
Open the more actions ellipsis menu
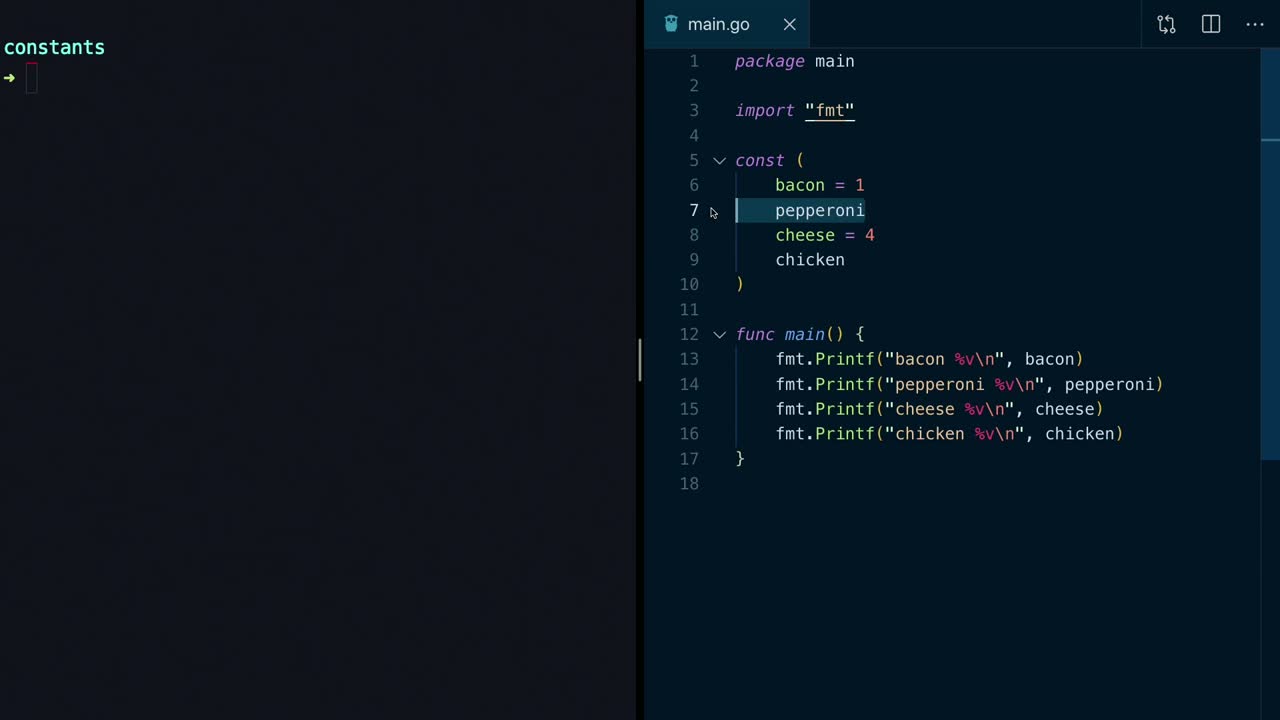1254,24
